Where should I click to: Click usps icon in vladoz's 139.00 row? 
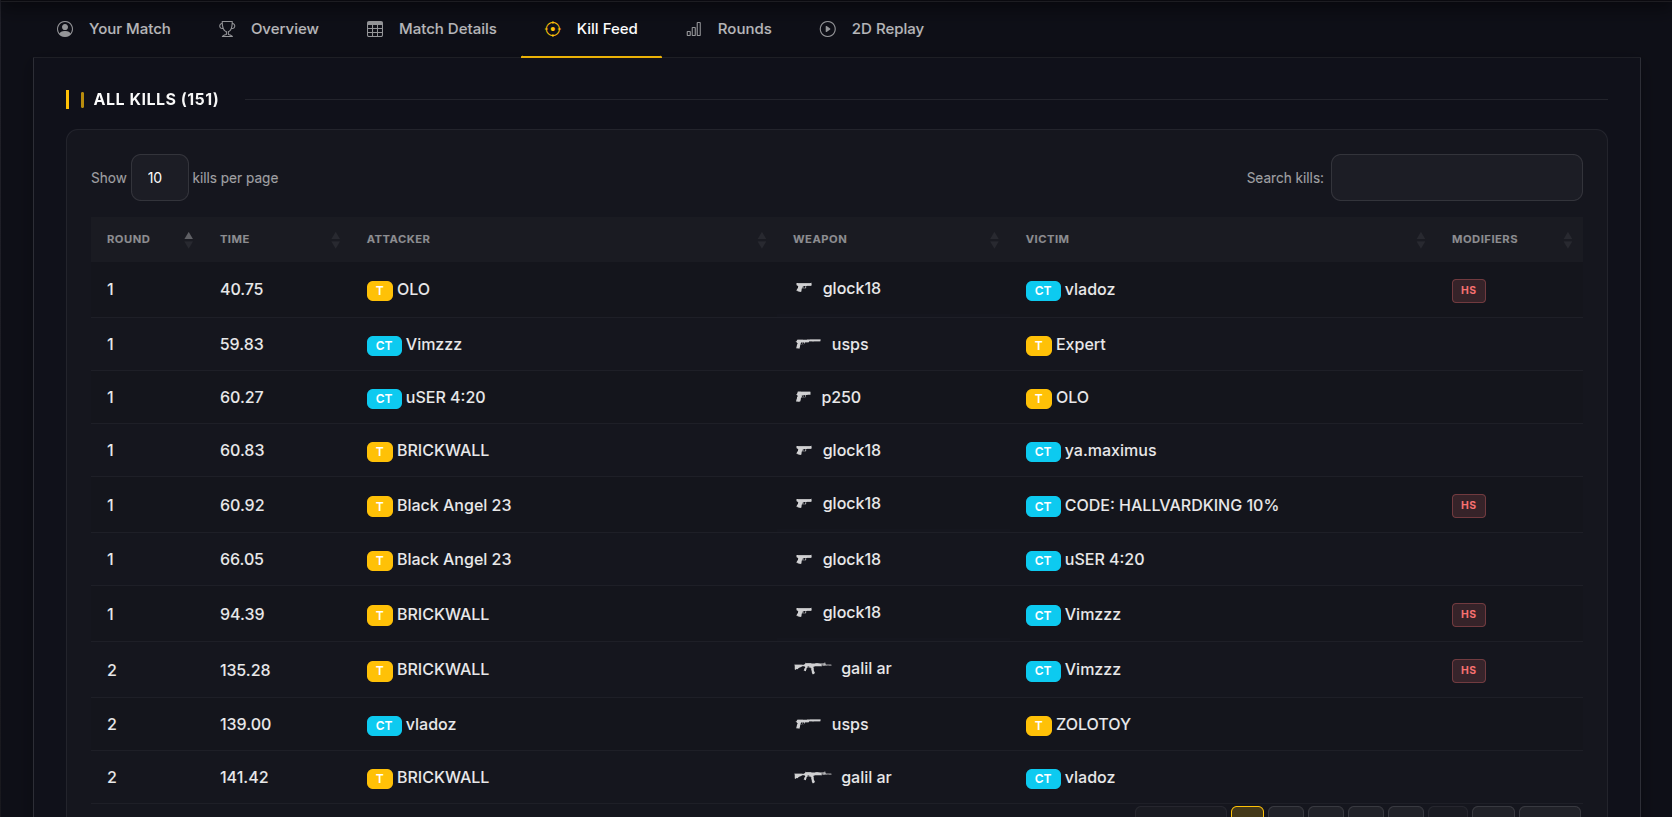[x=808, y=724]
